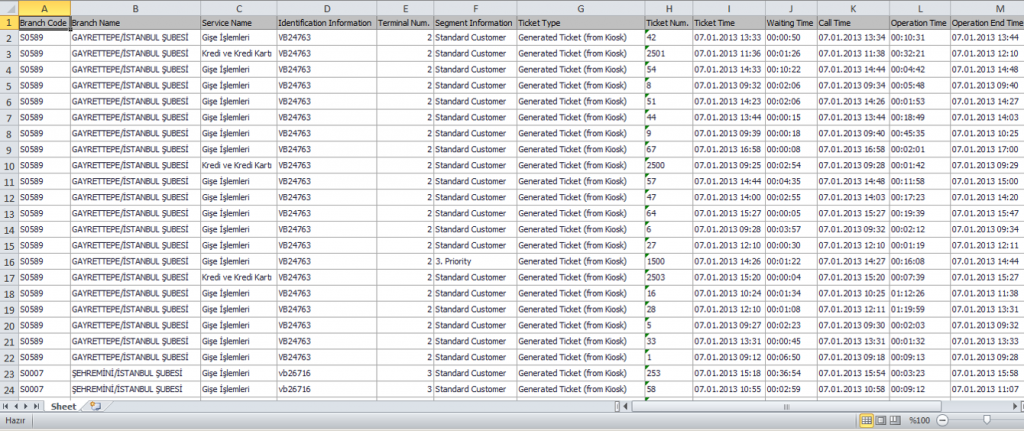Click the 'Service Name' header cell
The image size is (1024, 431).
(x=238, y=23)
